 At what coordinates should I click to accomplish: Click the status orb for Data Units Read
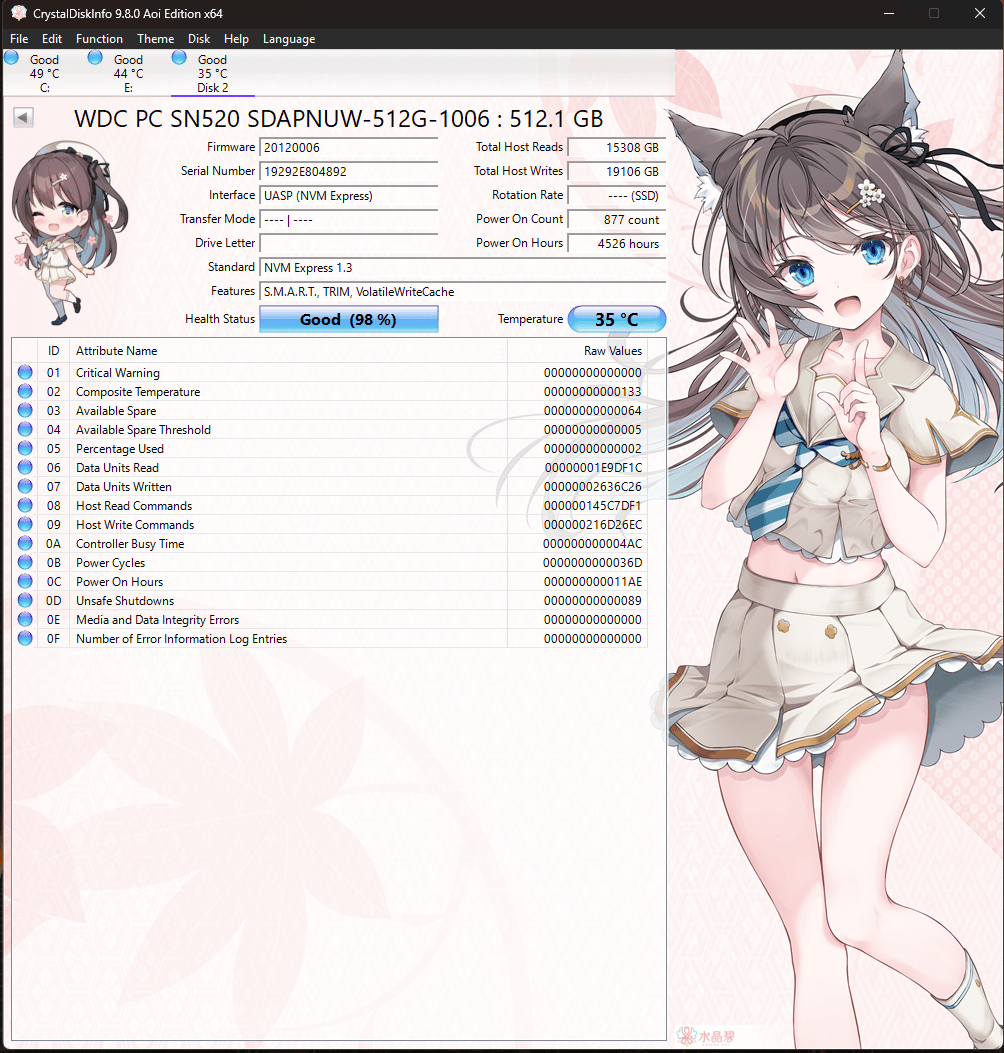26,467
